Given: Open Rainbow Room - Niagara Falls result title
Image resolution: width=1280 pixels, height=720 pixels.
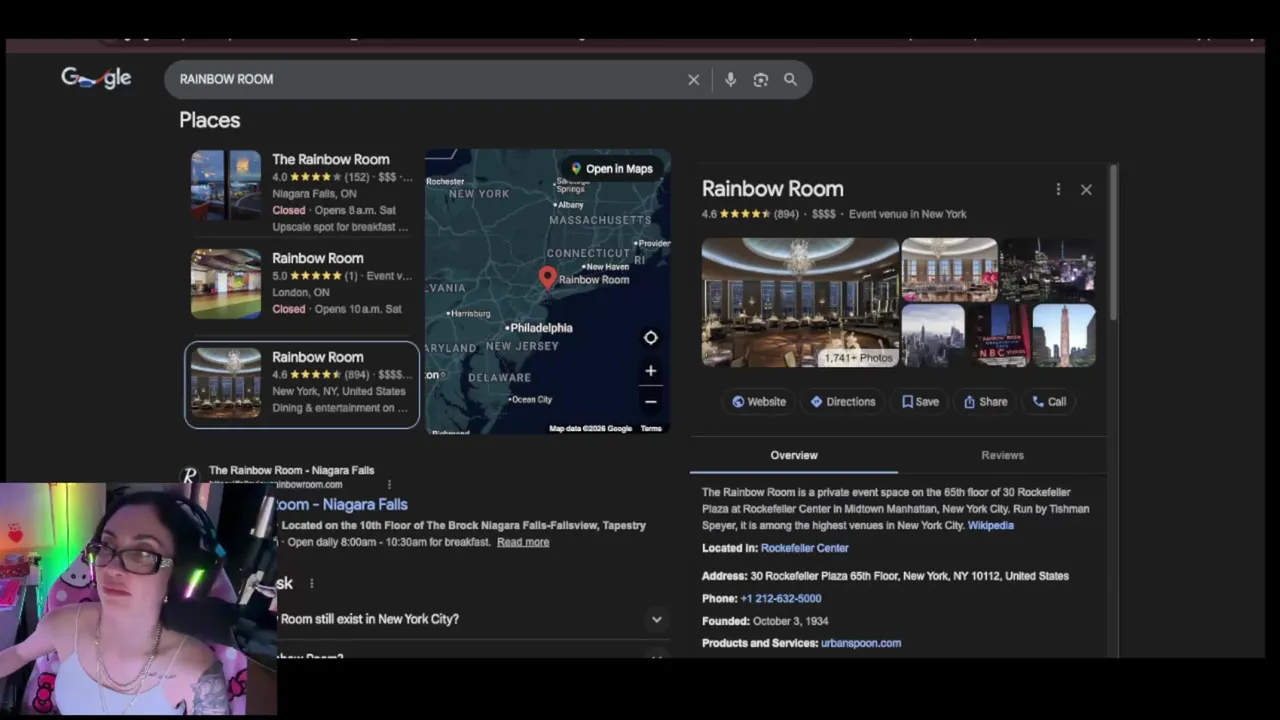Looking at the screenshot, I should pyautogui.click(x=341, y=505).
